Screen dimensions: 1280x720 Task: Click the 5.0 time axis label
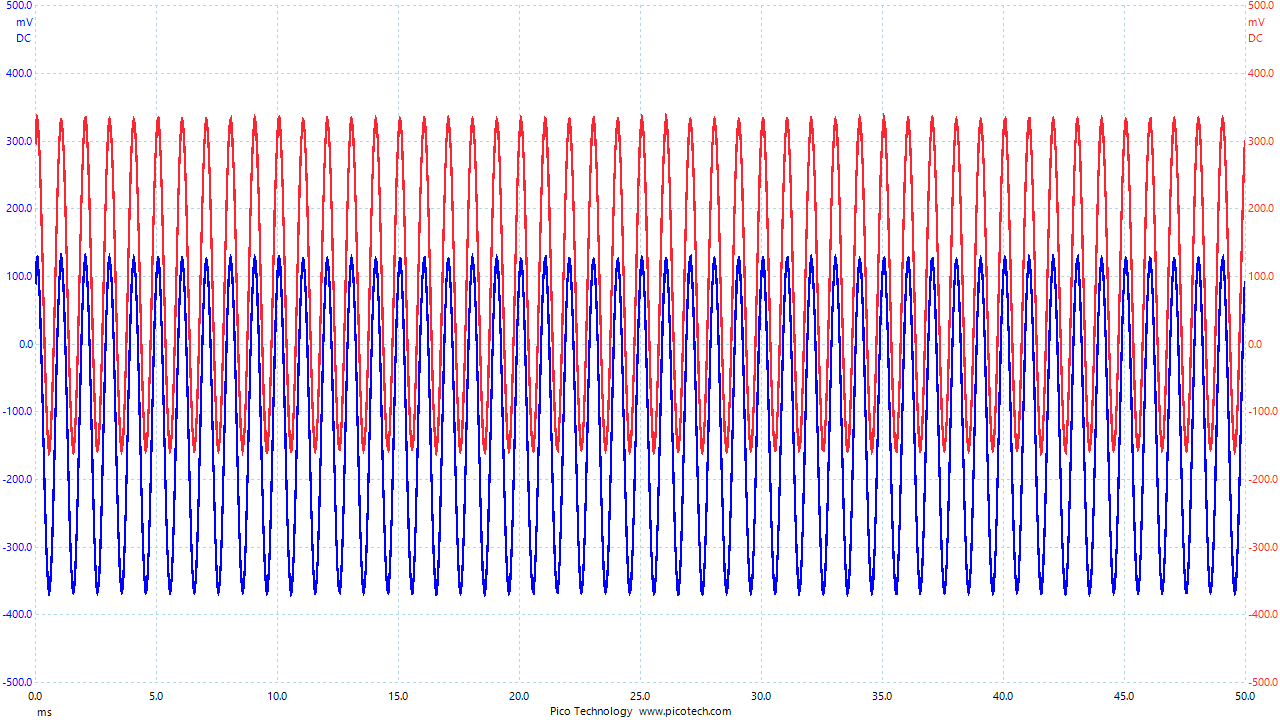pyautogui.click(x=156, y=696)
